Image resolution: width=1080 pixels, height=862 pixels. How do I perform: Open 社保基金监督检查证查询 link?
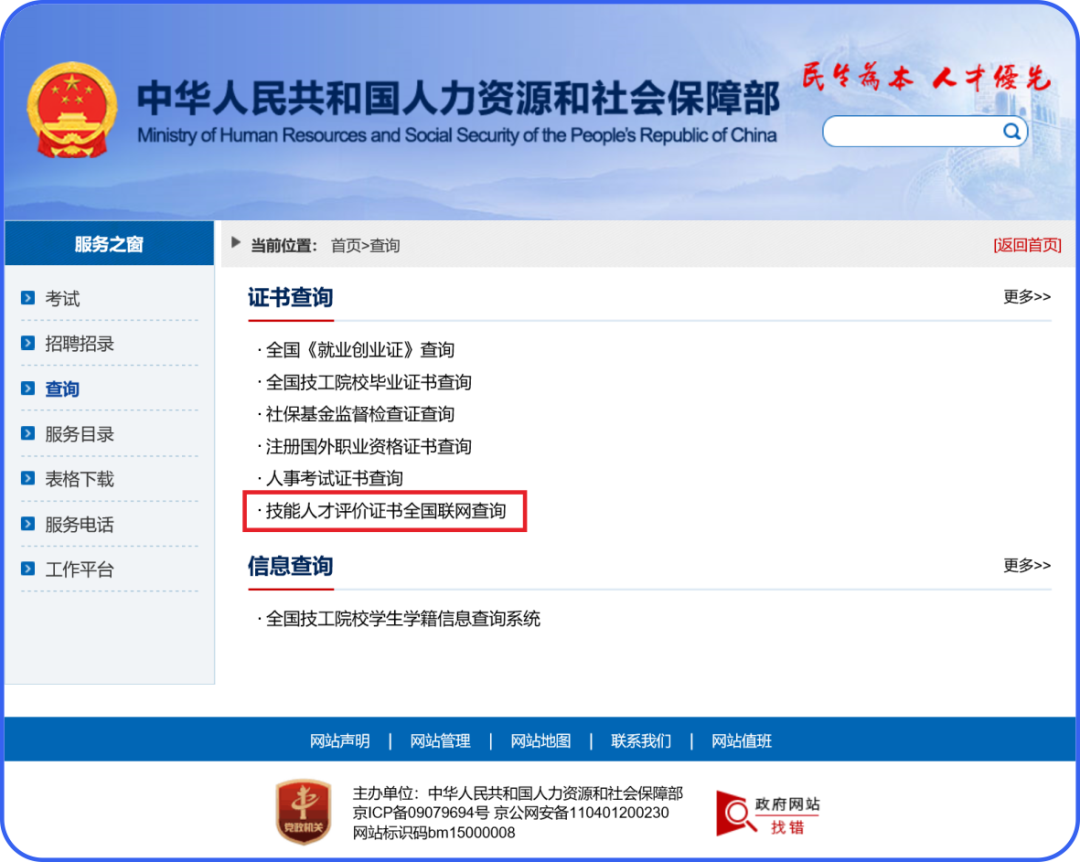click(360, 414)
